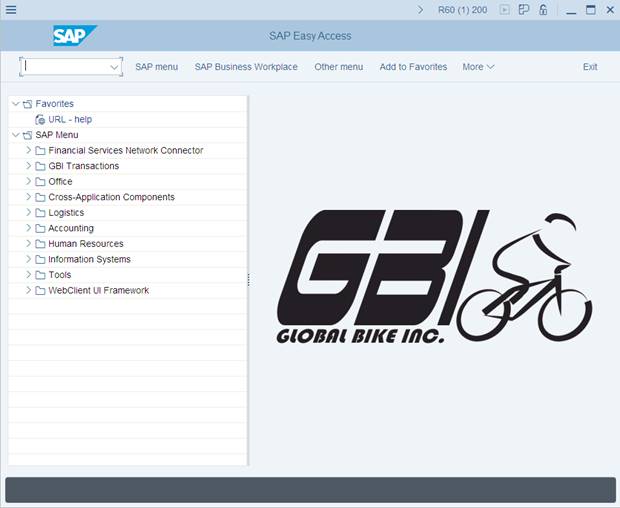Expand the Information Systems folder
The image size is (620, 508).
(28, 259)
